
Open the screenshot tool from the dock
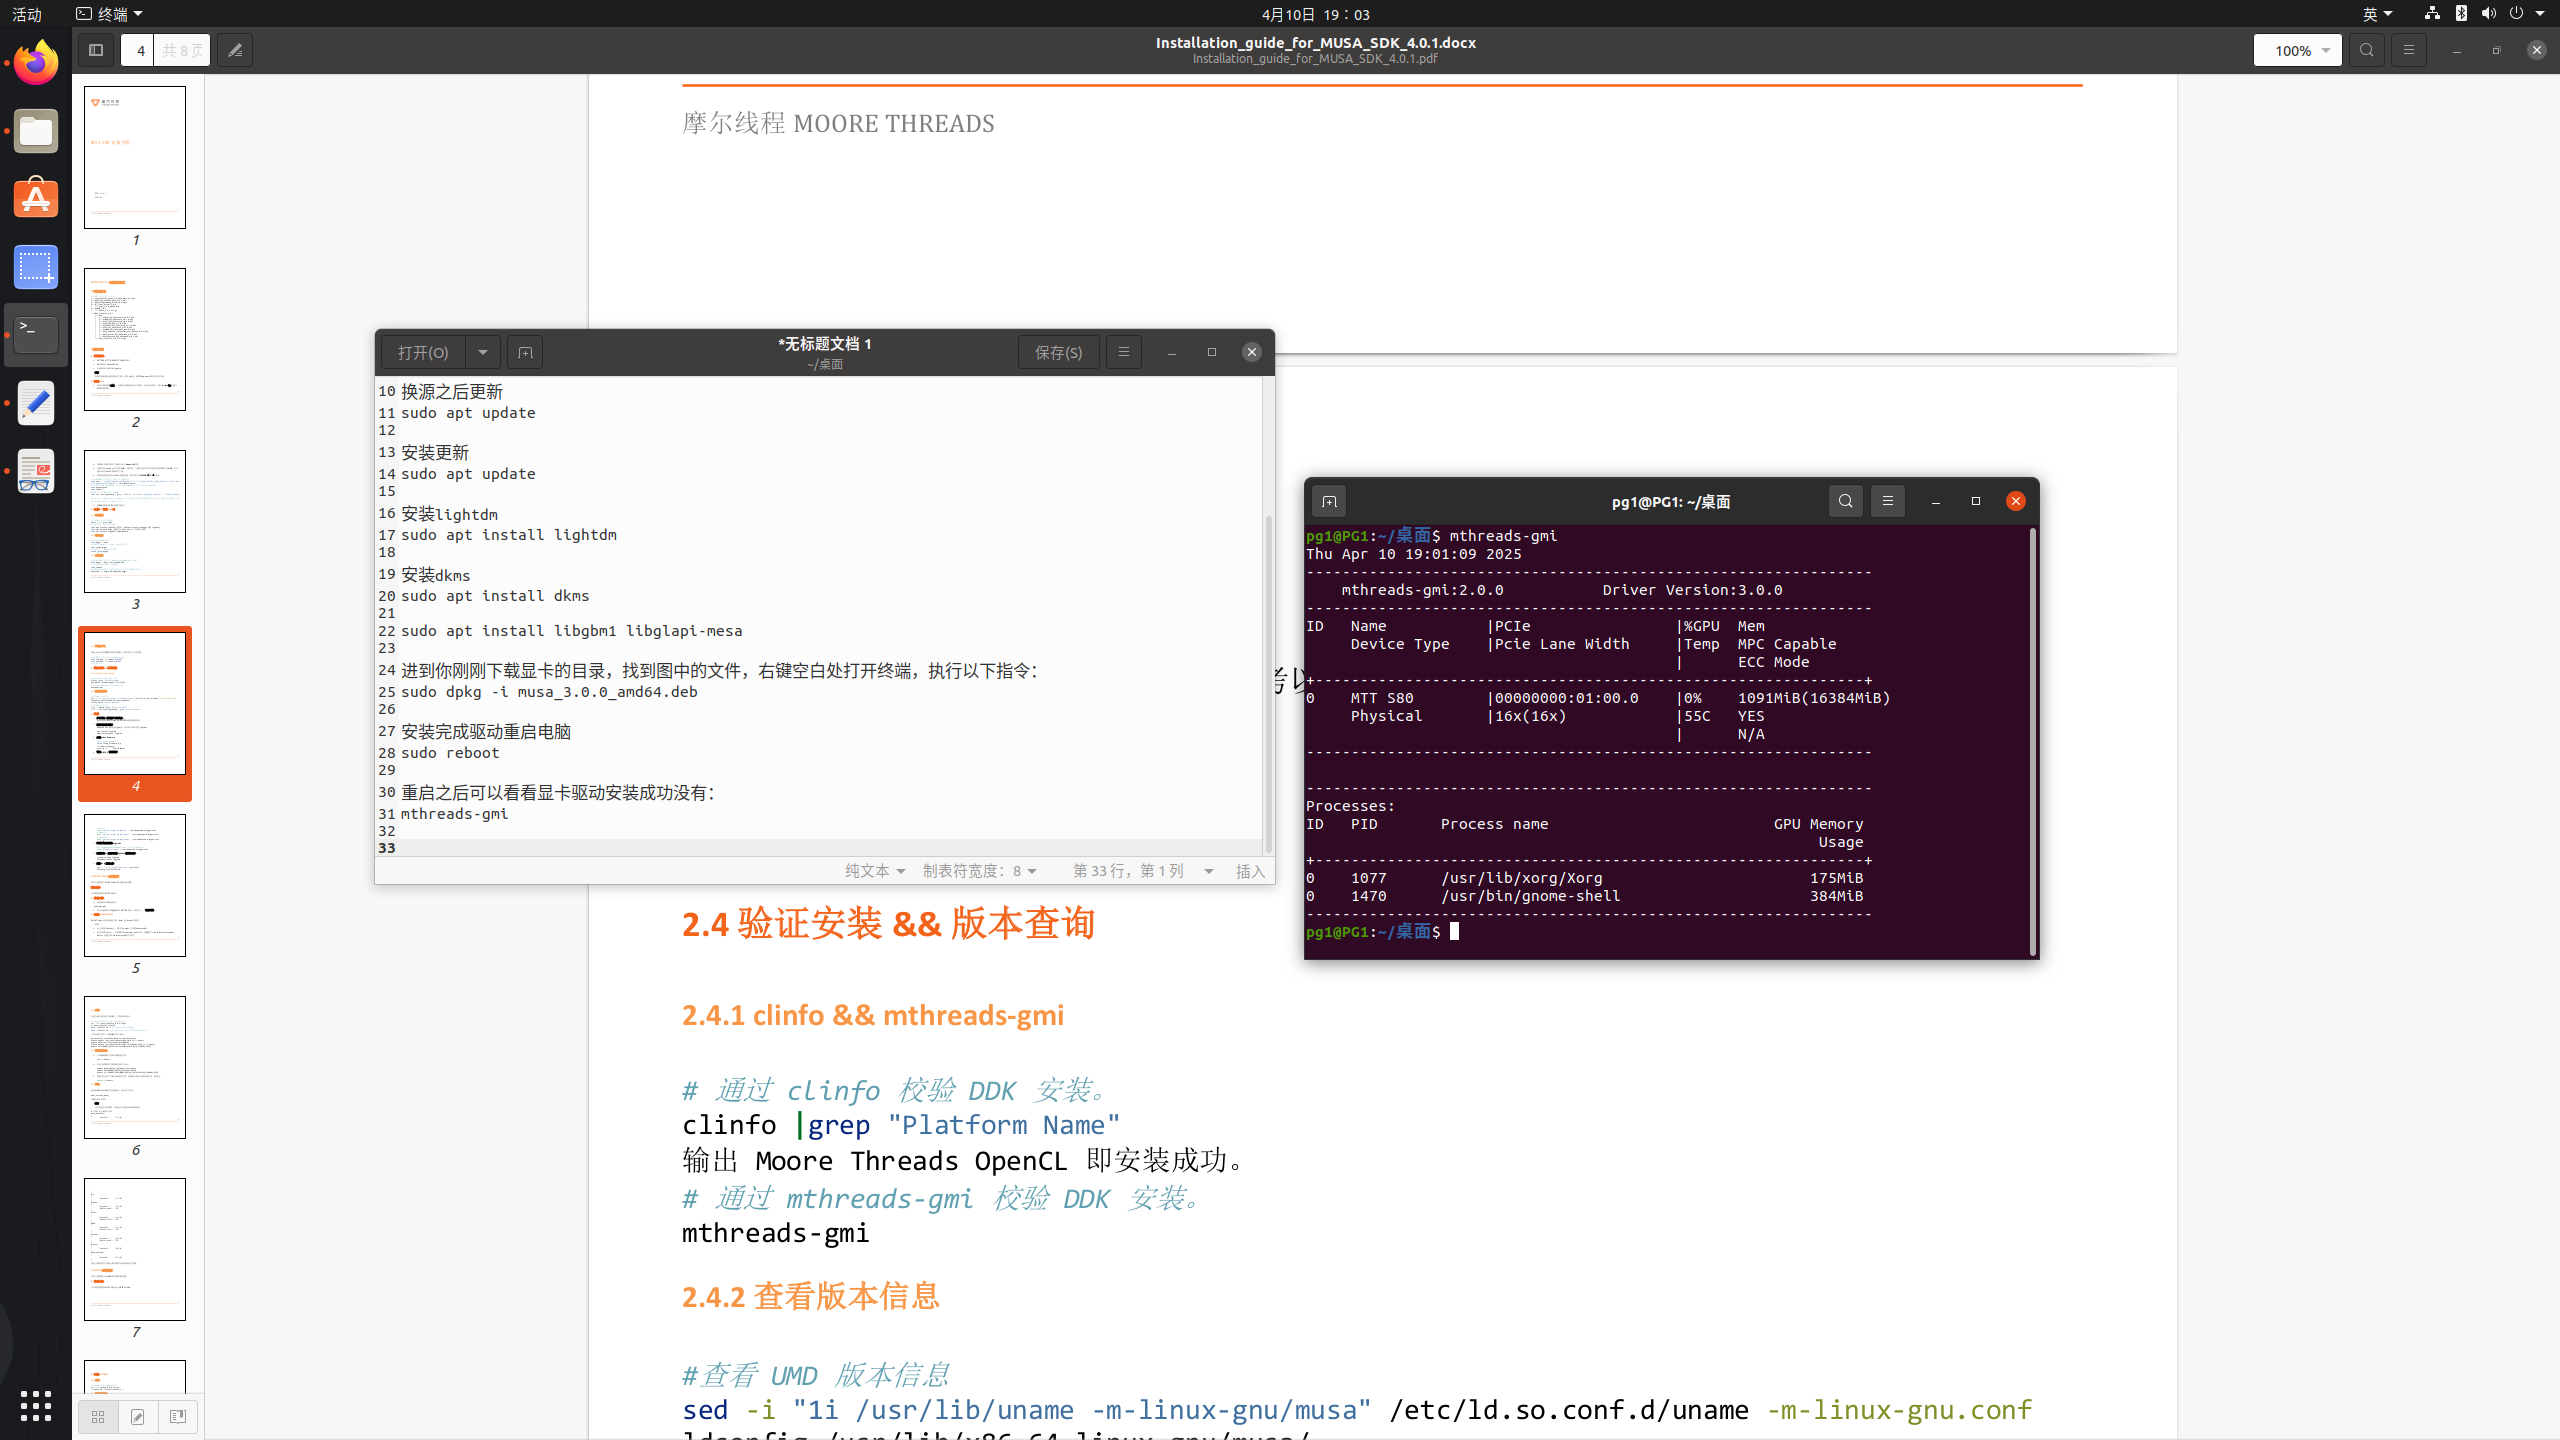36,267
